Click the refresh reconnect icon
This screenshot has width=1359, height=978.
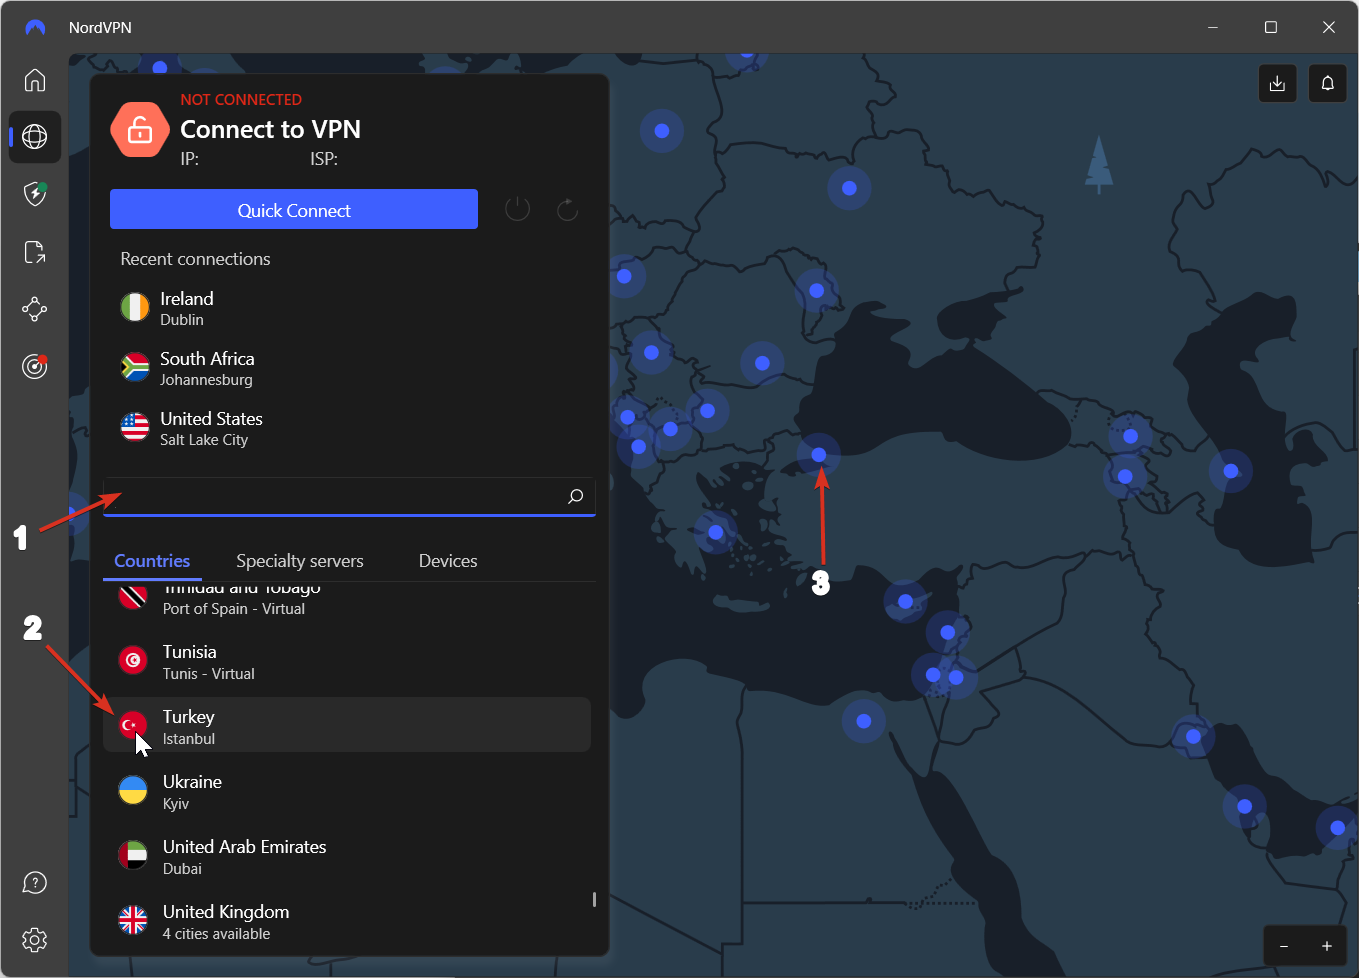[x=567, y=209]
